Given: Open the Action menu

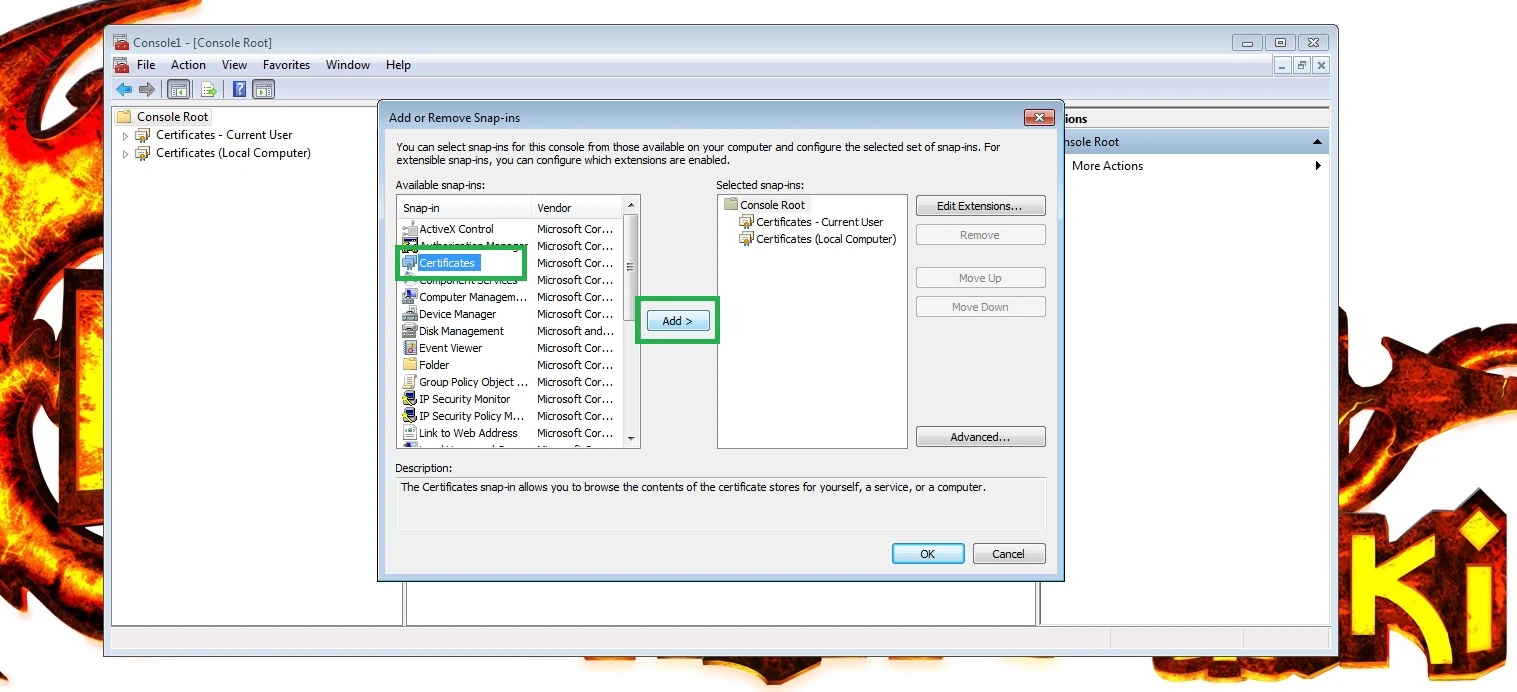Looking at the screenshot, I should [x=188, y=65].
